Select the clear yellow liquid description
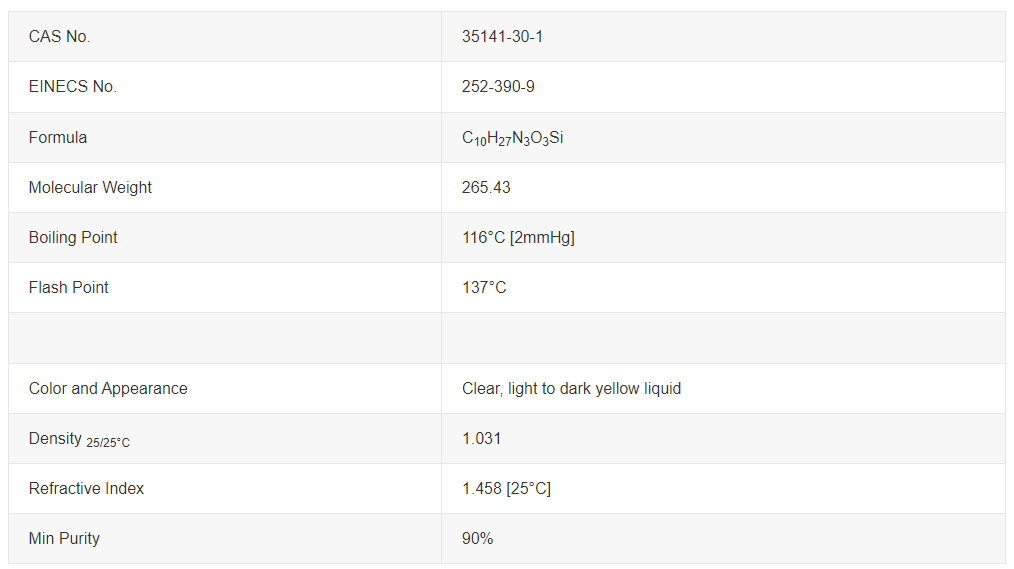This screenshot has width=1014, height=569. [x=571, y=388]
